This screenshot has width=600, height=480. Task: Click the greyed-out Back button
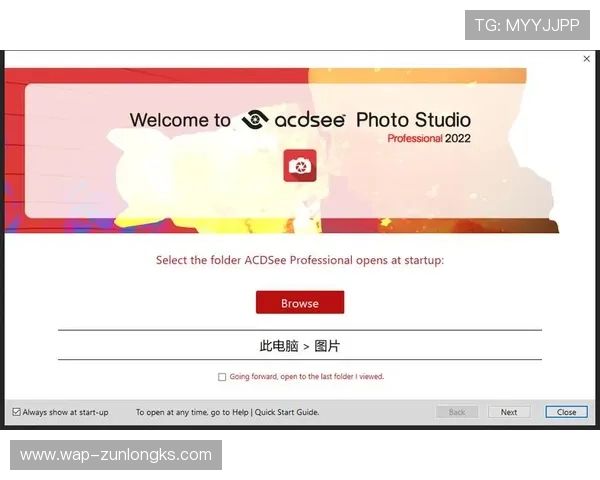pos(457,412)
